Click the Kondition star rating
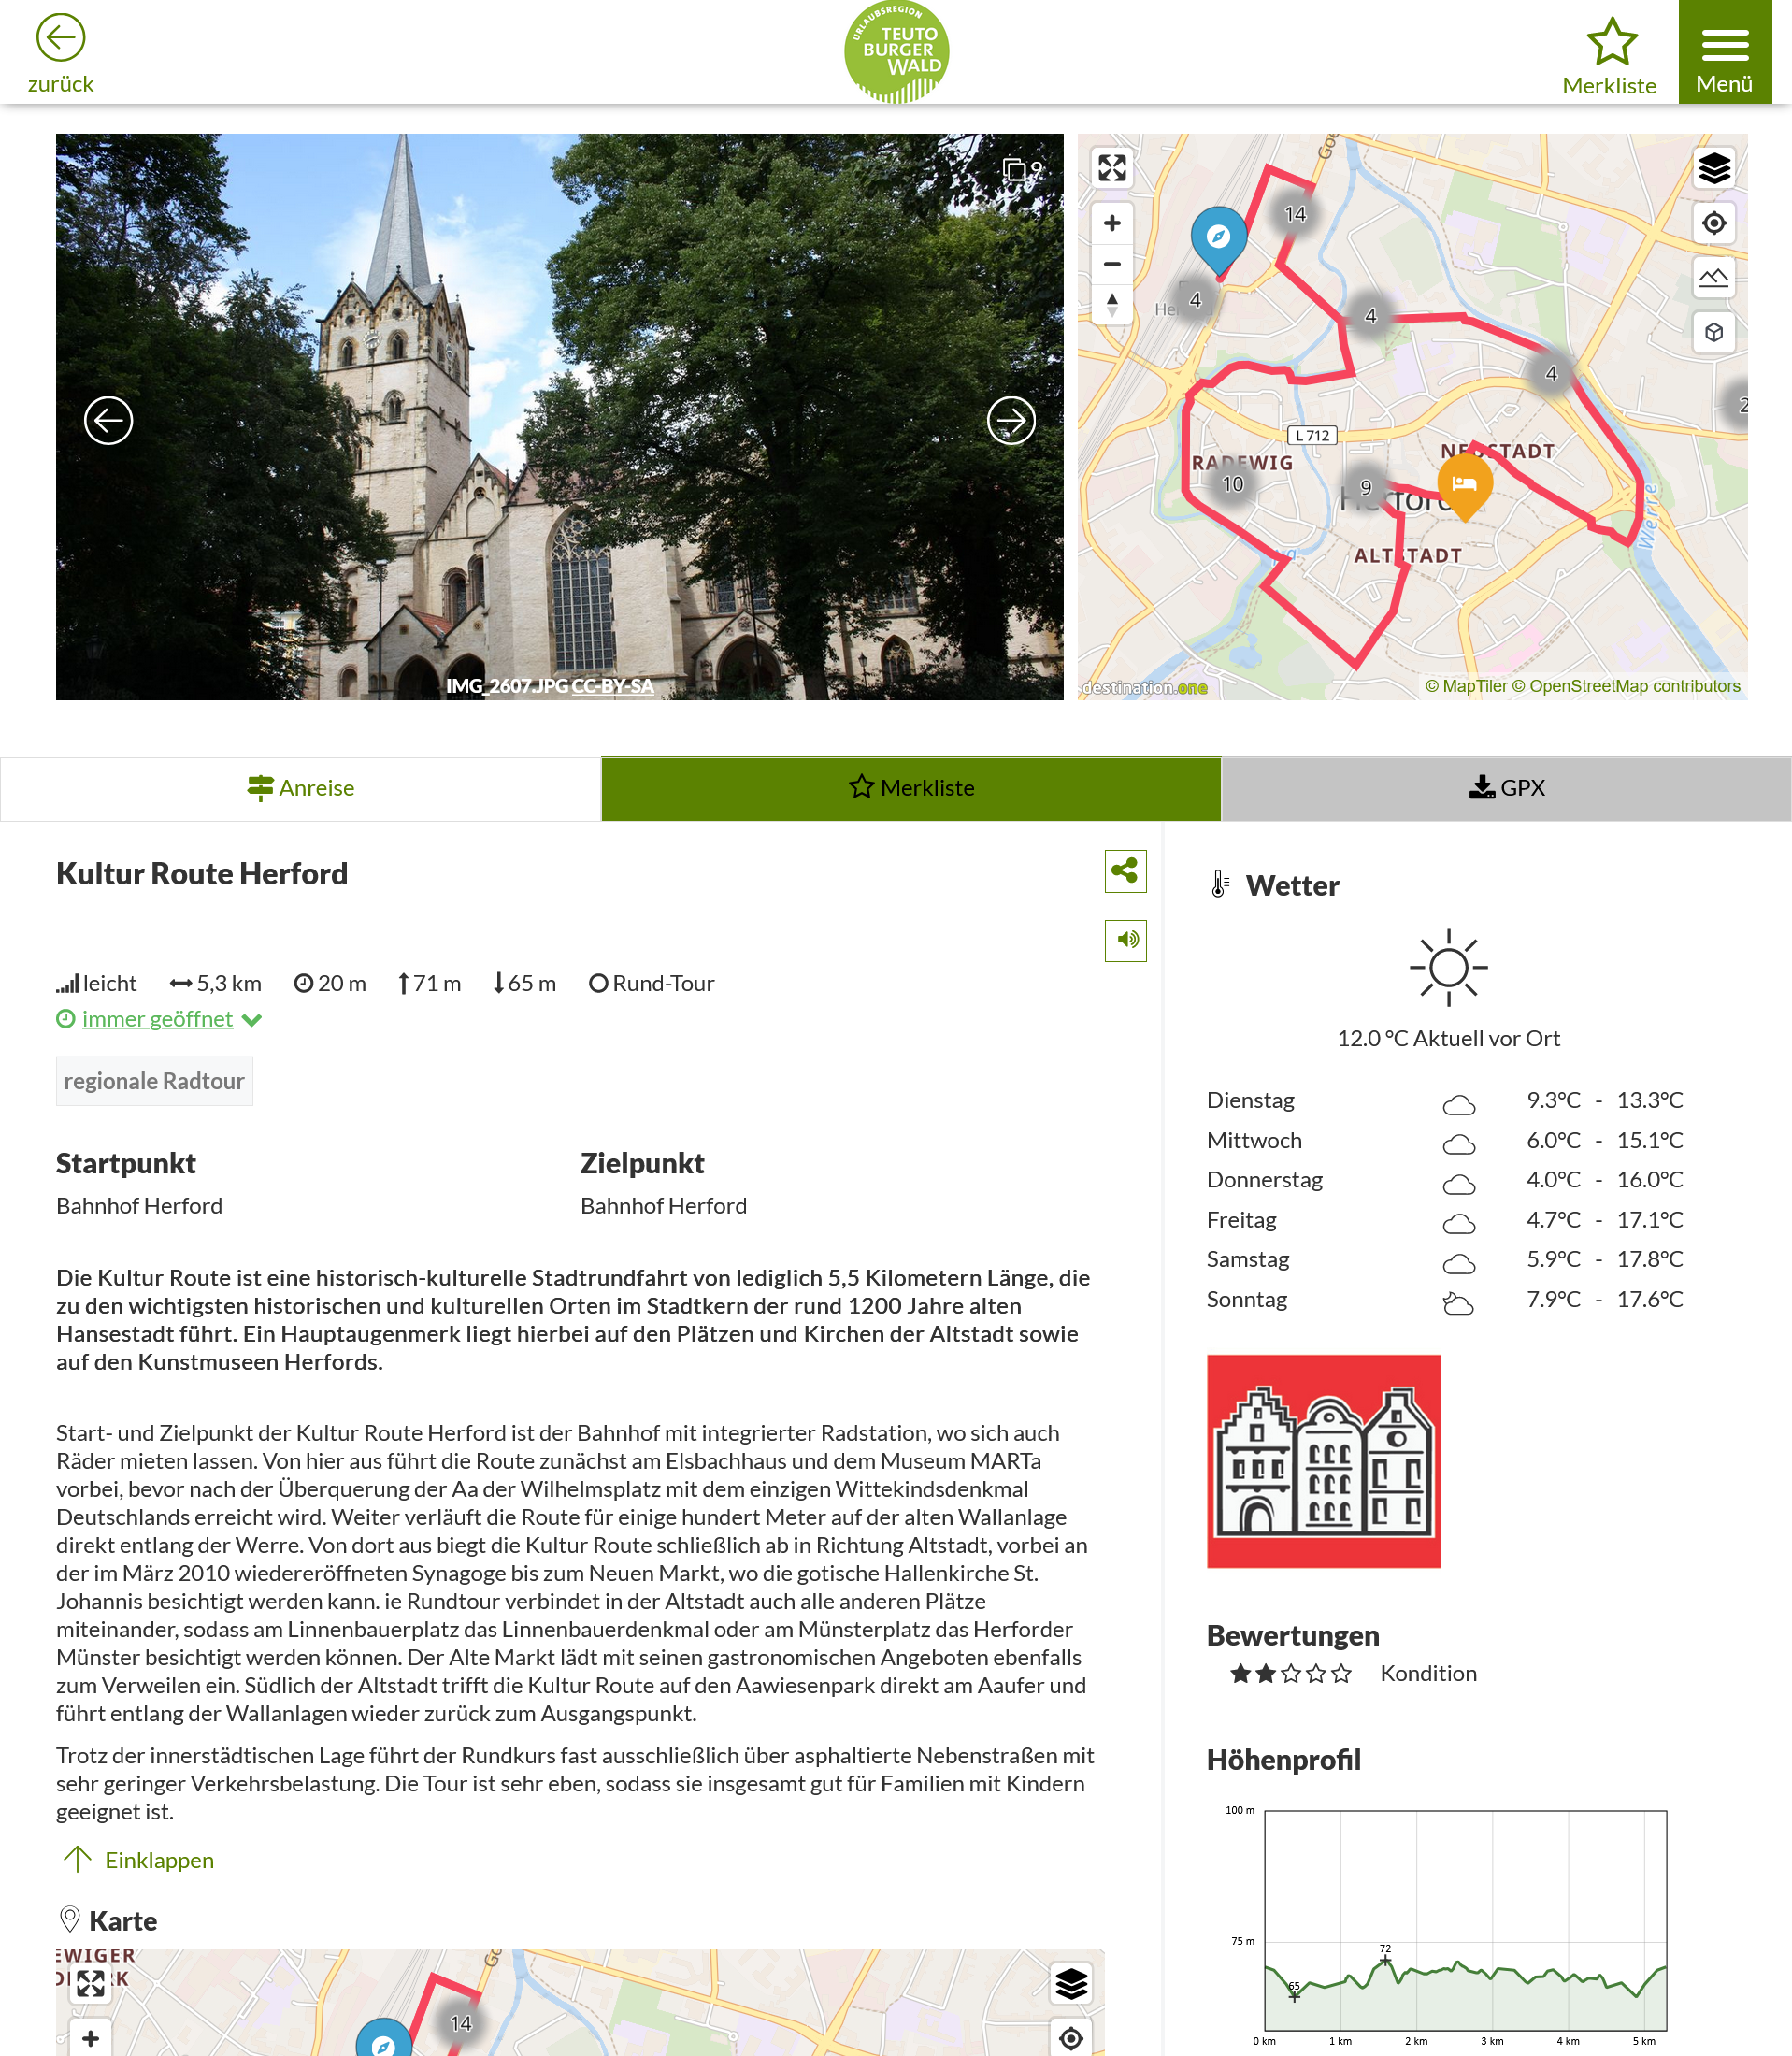Screen dimensions: 1792x2056 click(1290, 1673)
